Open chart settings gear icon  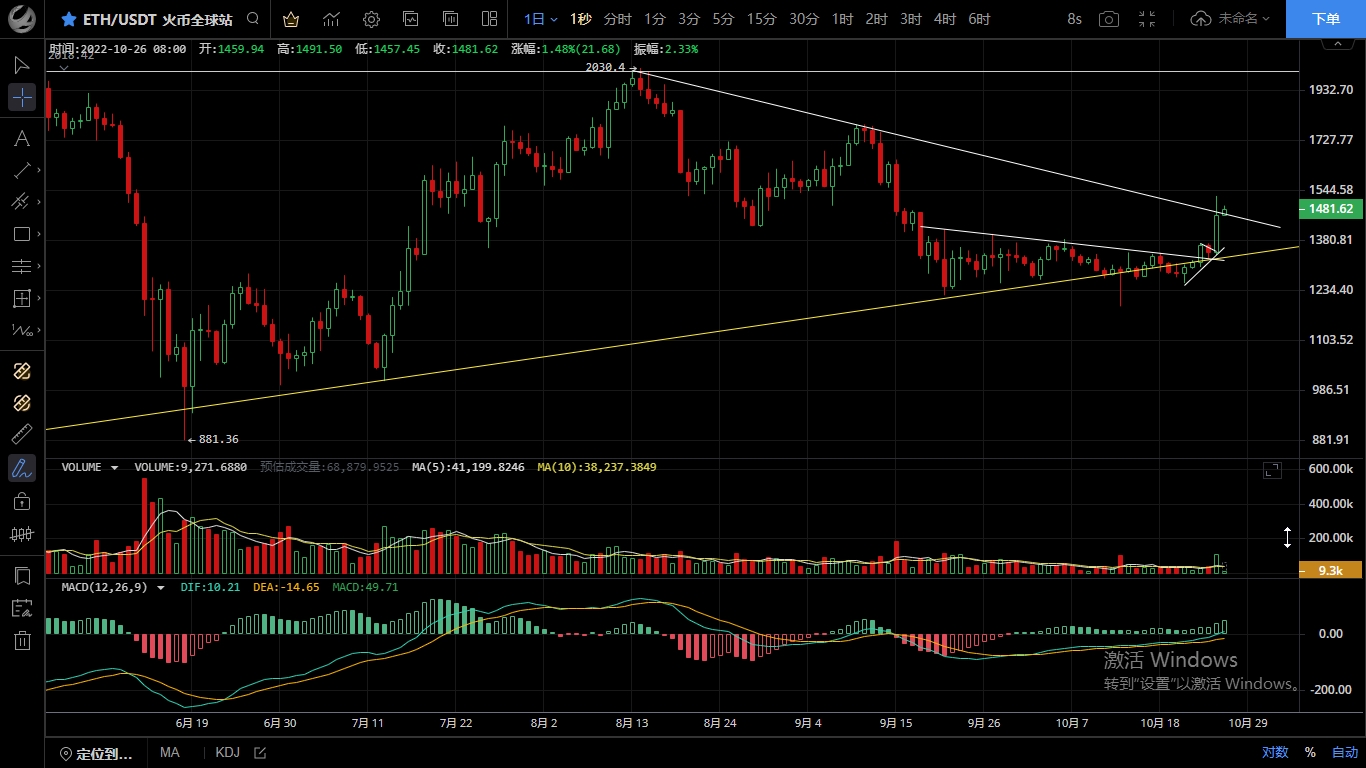371,19
